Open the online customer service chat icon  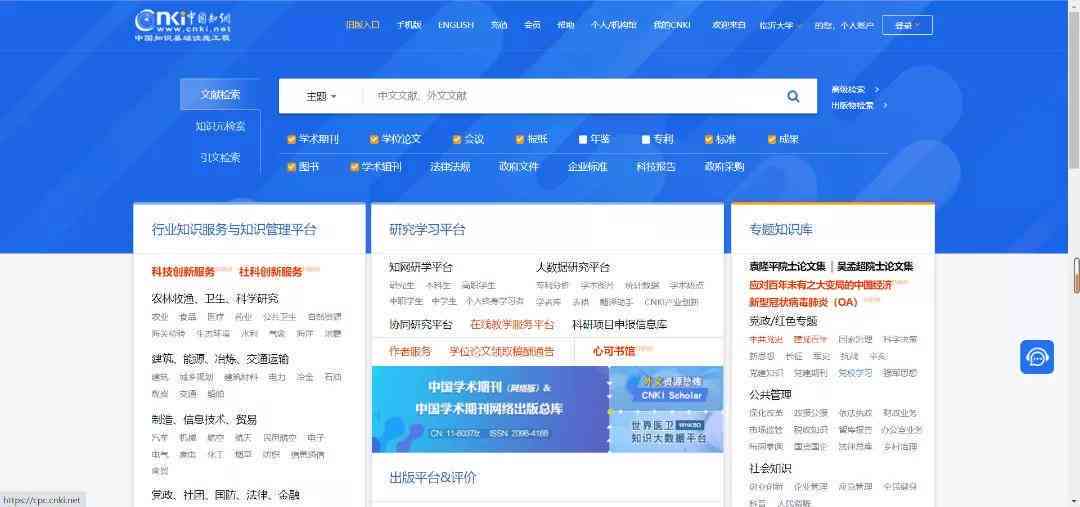coord(1037,357)
